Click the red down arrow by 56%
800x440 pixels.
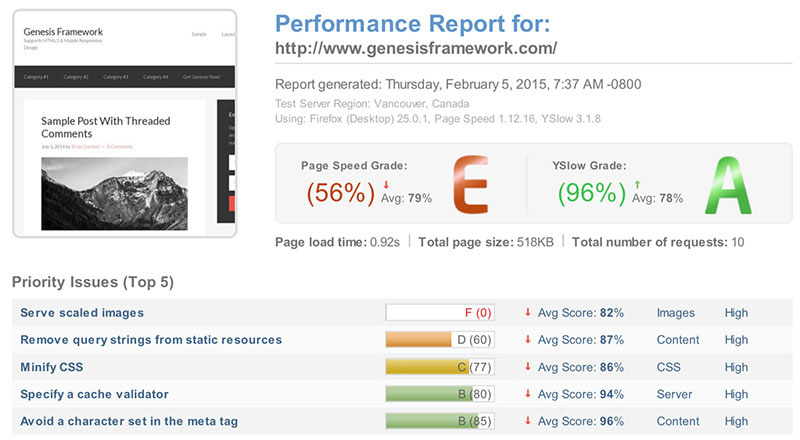[x=386, y=185]
